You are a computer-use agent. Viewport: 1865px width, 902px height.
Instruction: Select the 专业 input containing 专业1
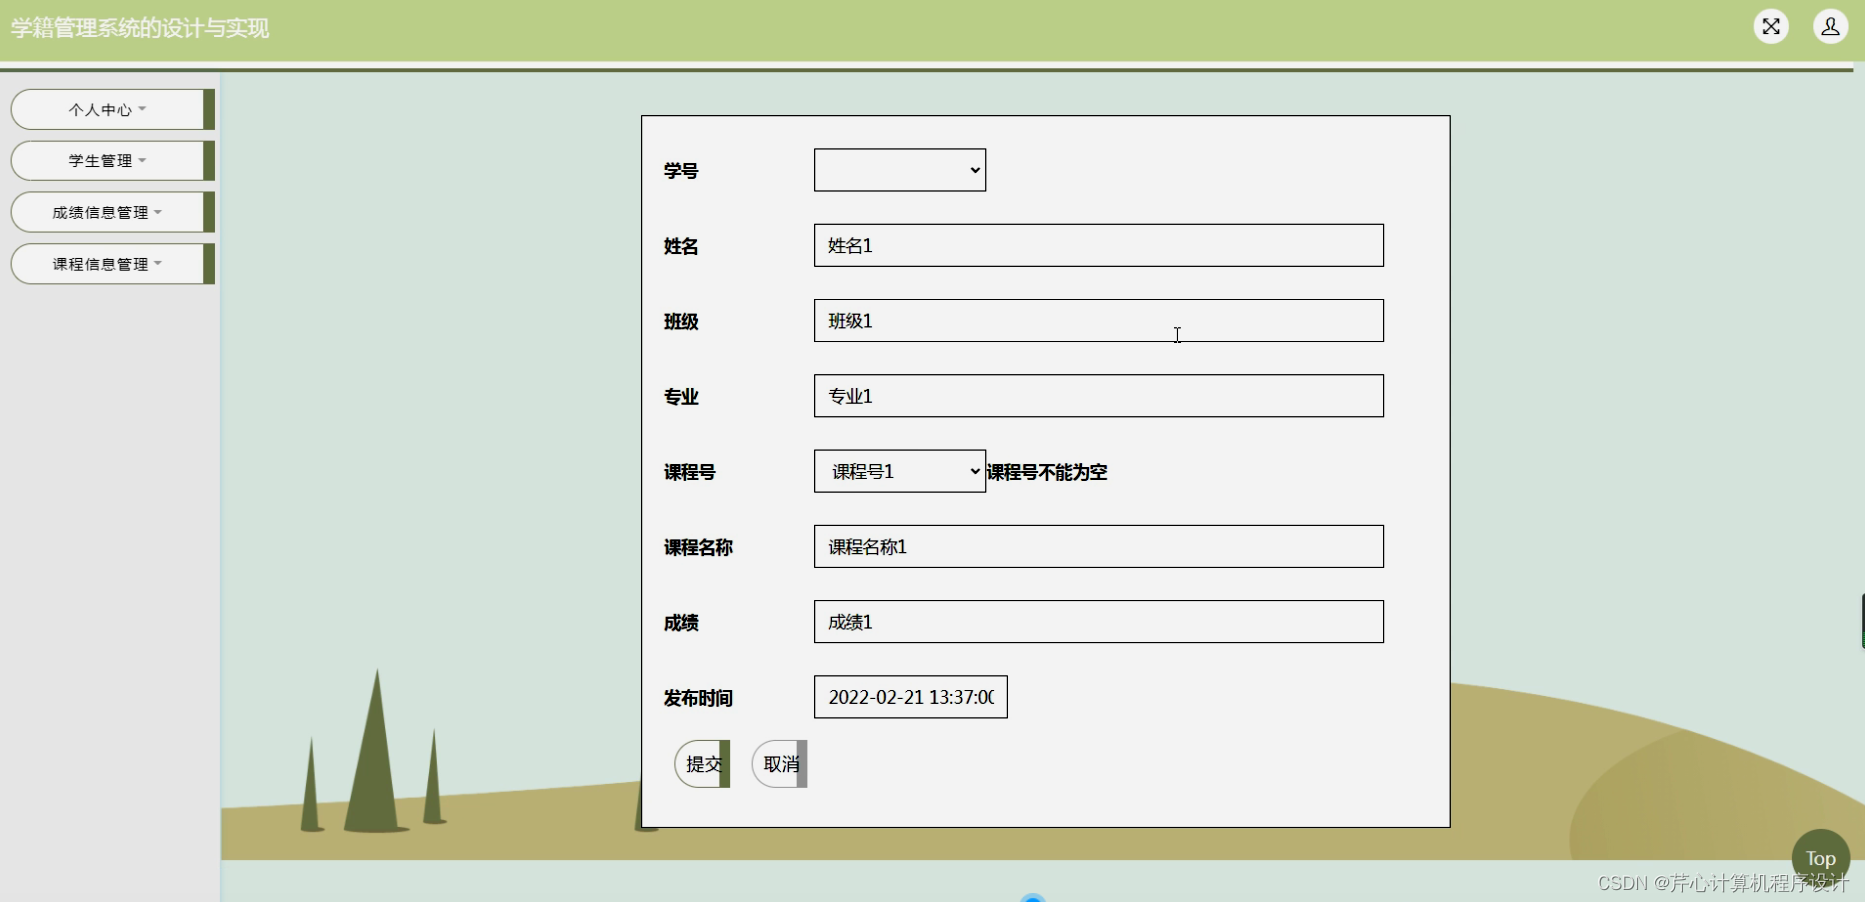pos(1098,395)
